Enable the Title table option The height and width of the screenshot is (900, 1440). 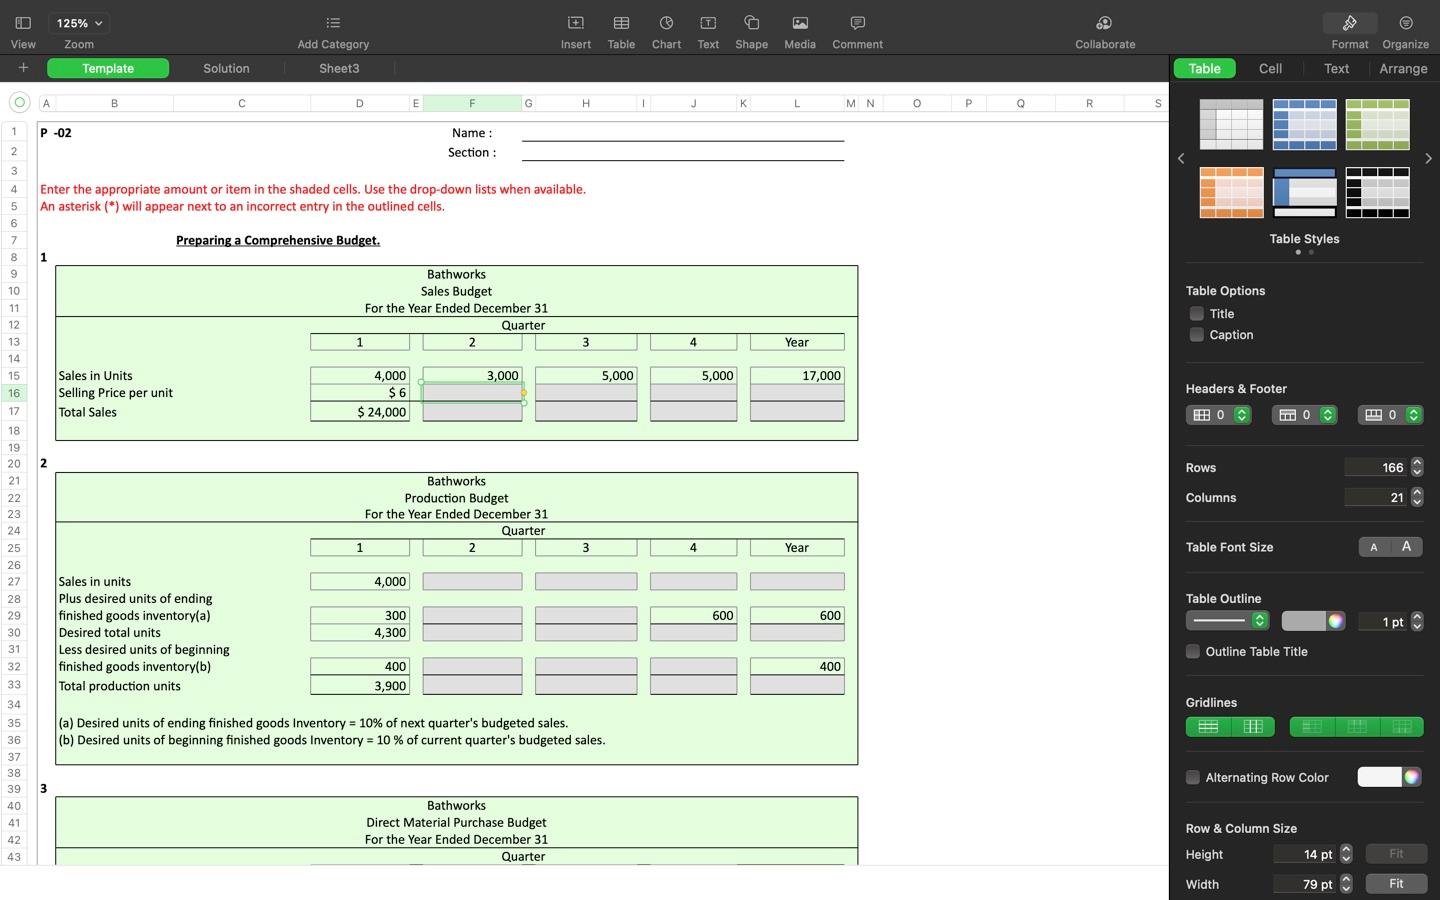[x=1197, y=313]
